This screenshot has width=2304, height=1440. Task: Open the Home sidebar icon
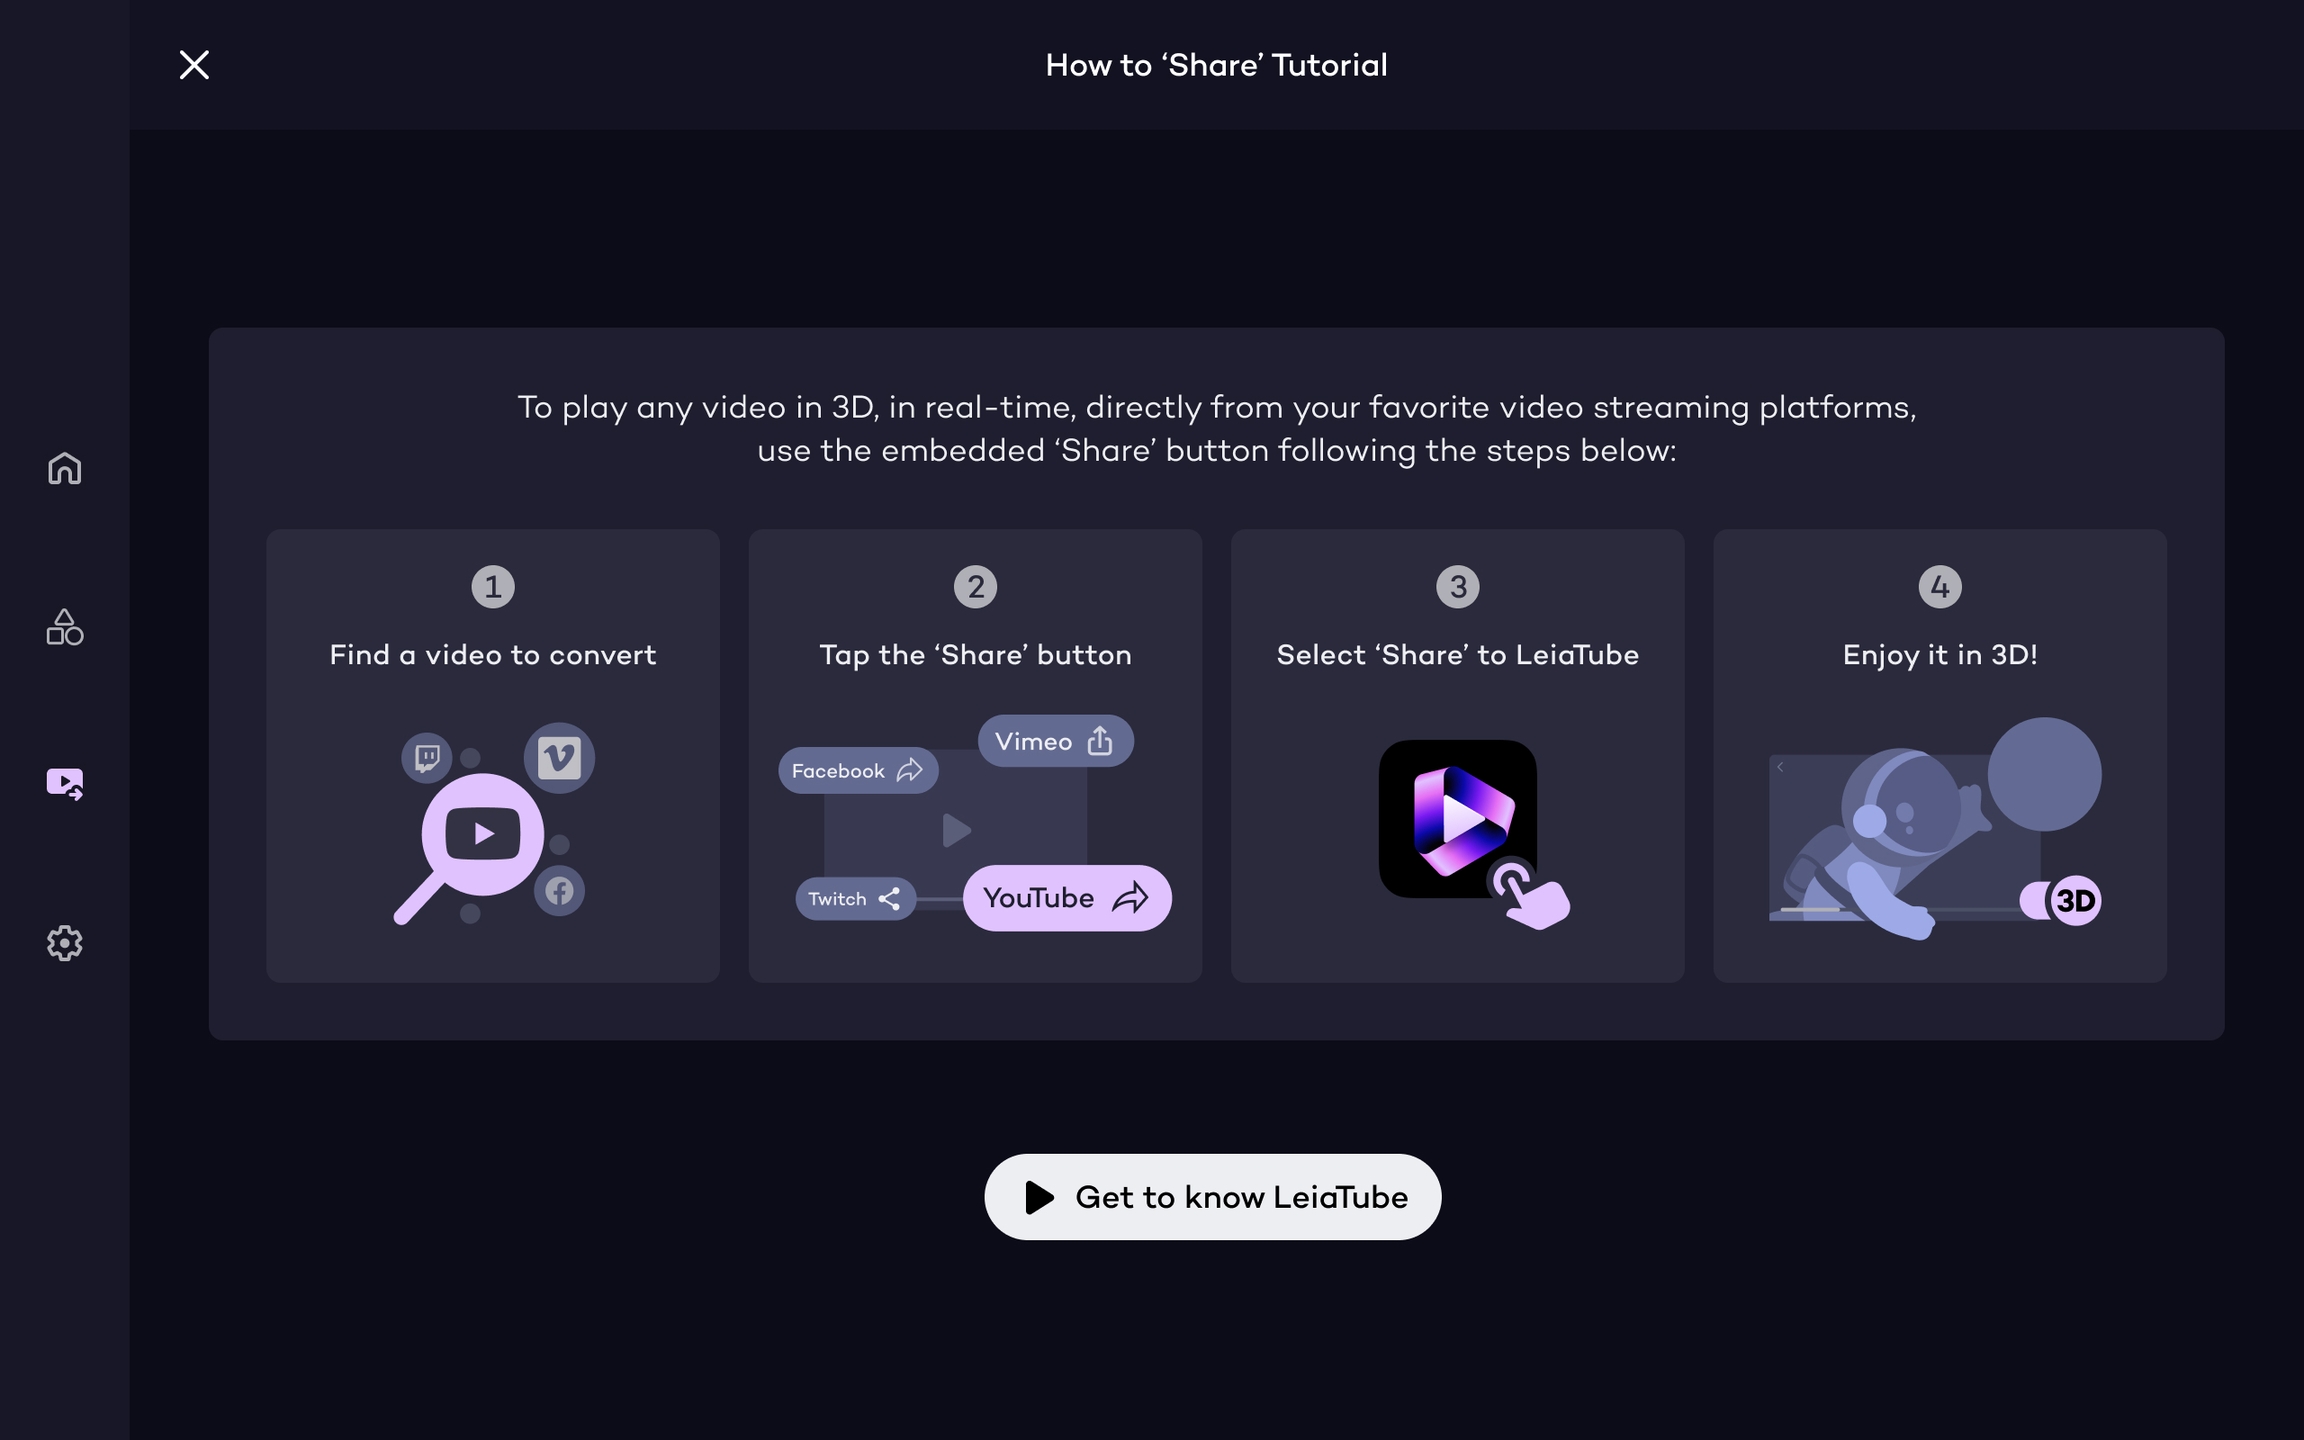(65, 468)
